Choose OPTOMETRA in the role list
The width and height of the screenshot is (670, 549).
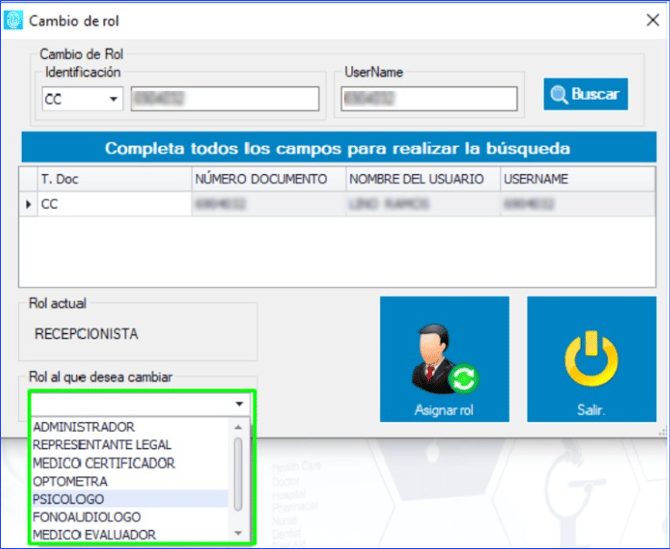pos(71,481)
